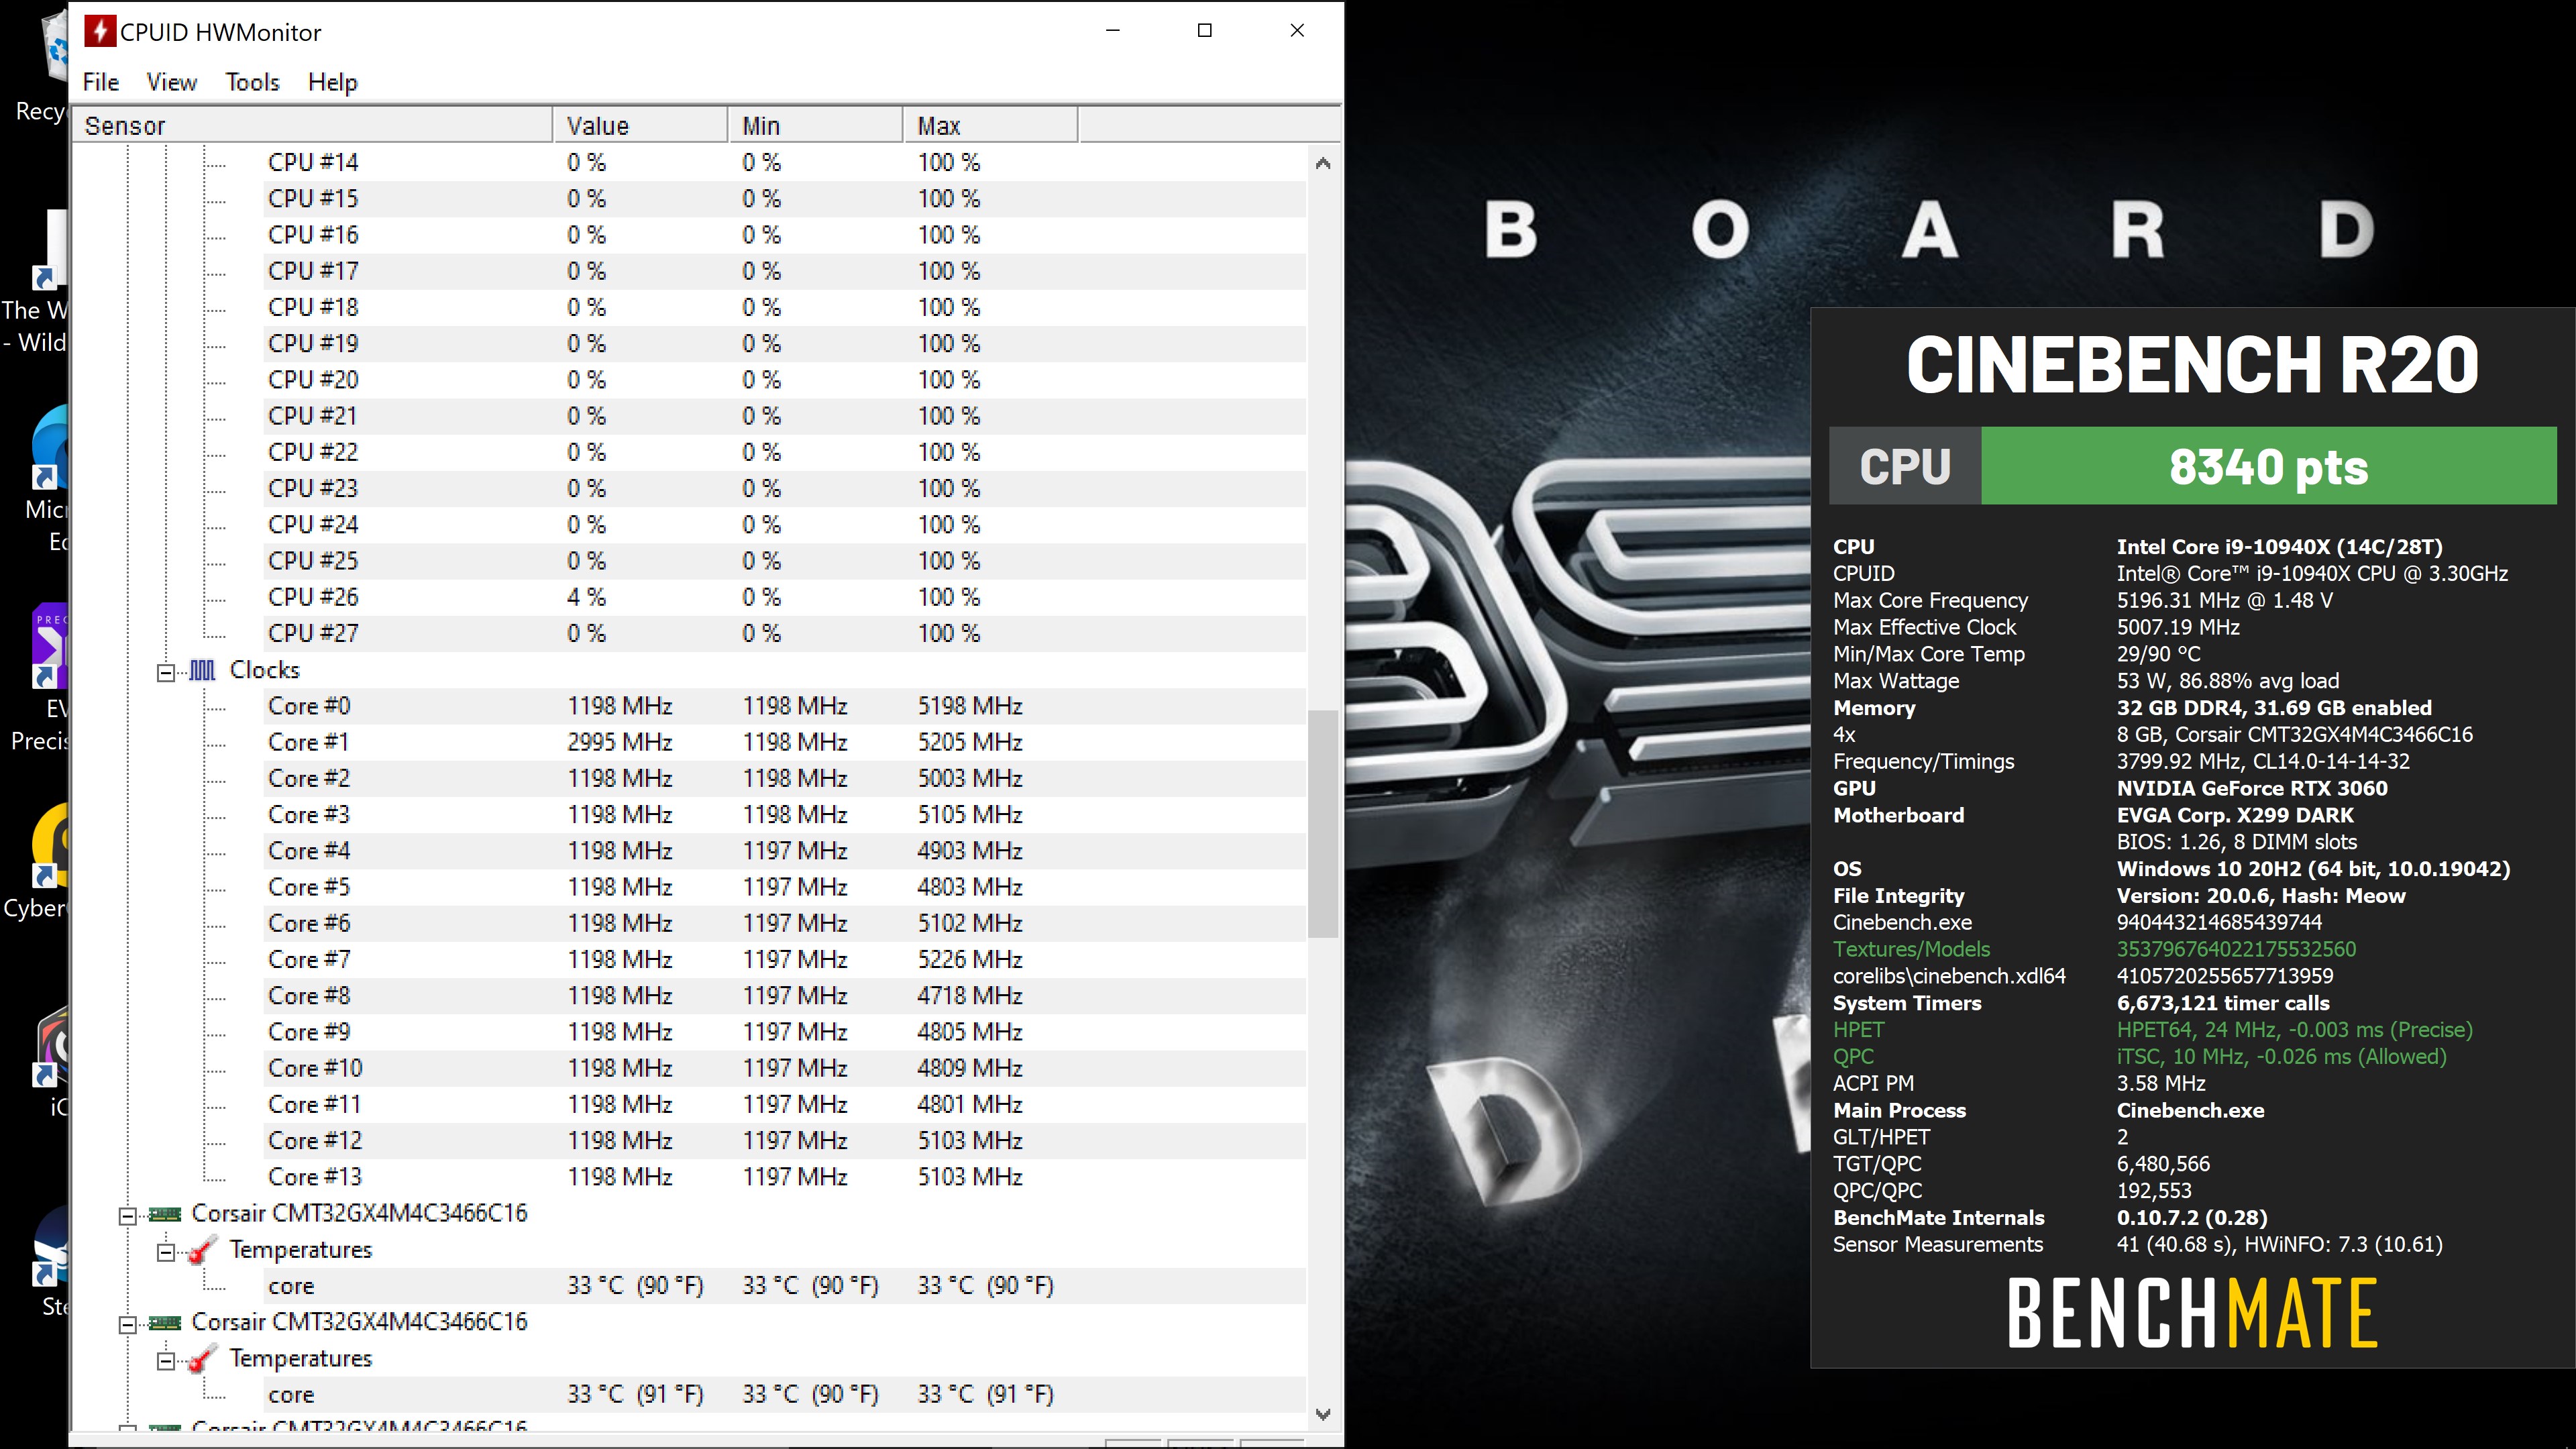Screen dimensions: 2576x1449
Task: Open the Tools menu
Action: coord(252,82)
